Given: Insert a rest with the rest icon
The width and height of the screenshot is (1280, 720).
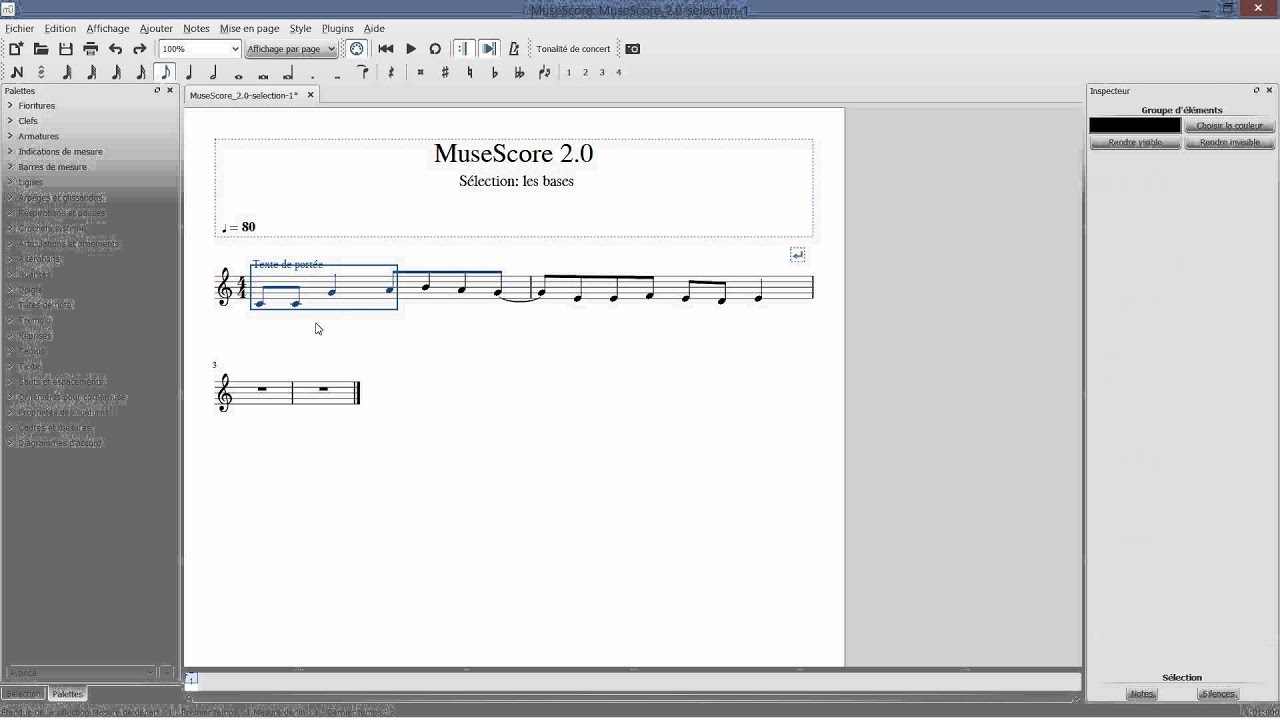Looking at the screenshot, I should pos(391,72).
